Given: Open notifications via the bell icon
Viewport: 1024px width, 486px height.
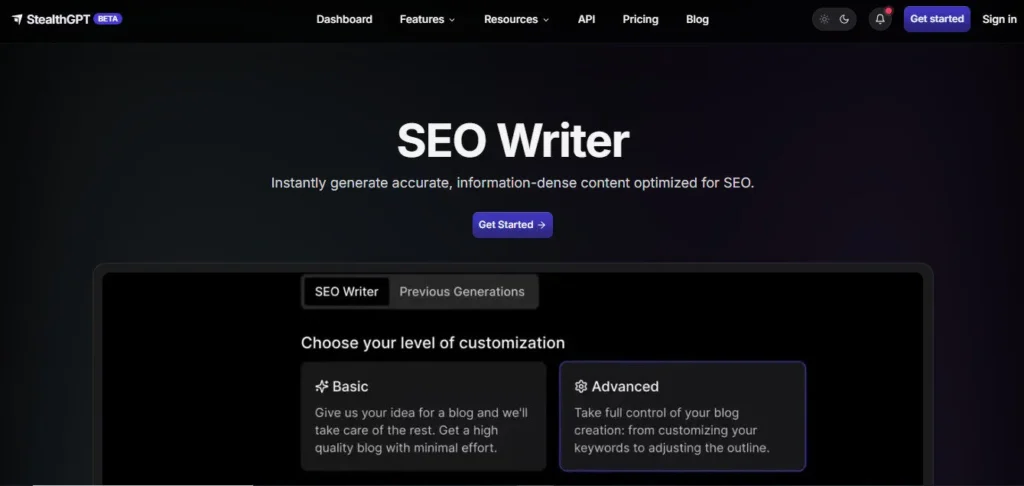Looking at the screenshot, I should 880,19.
